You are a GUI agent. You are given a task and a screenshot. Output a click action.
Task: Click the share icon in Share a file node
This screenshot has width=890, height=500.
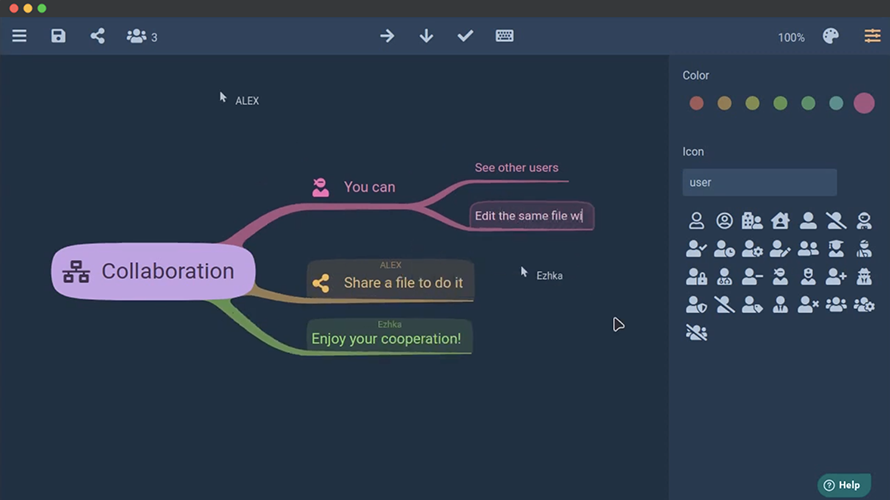click(321, 283)
